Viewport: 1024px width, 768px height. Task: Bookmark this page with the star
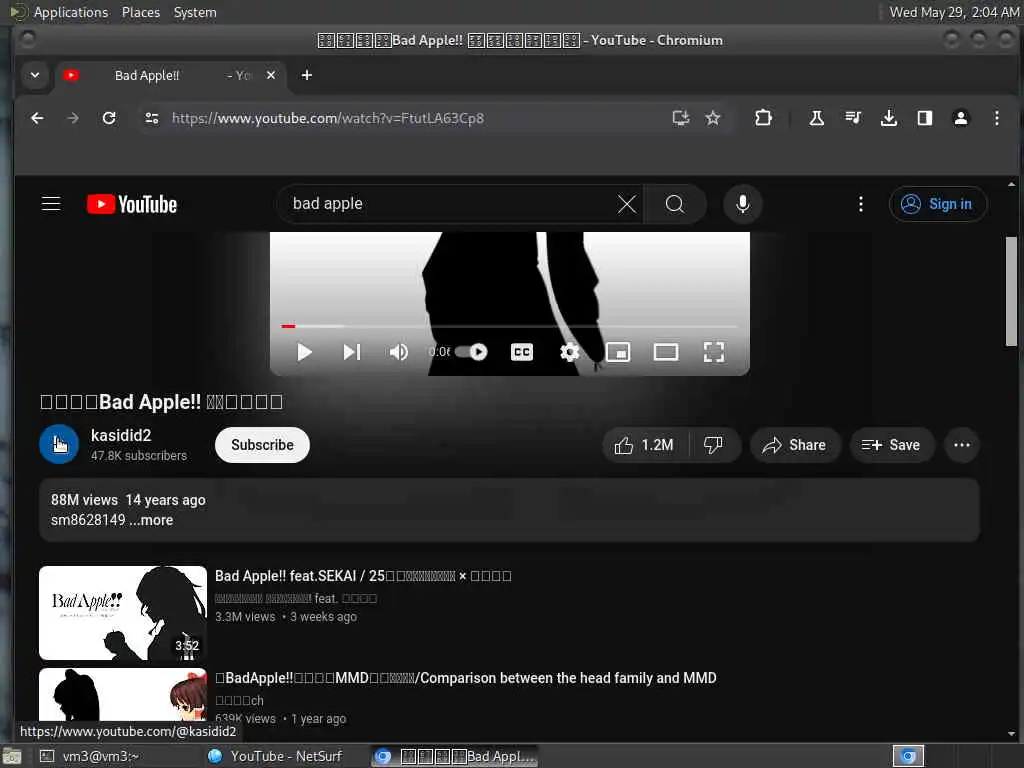point(712,118)
